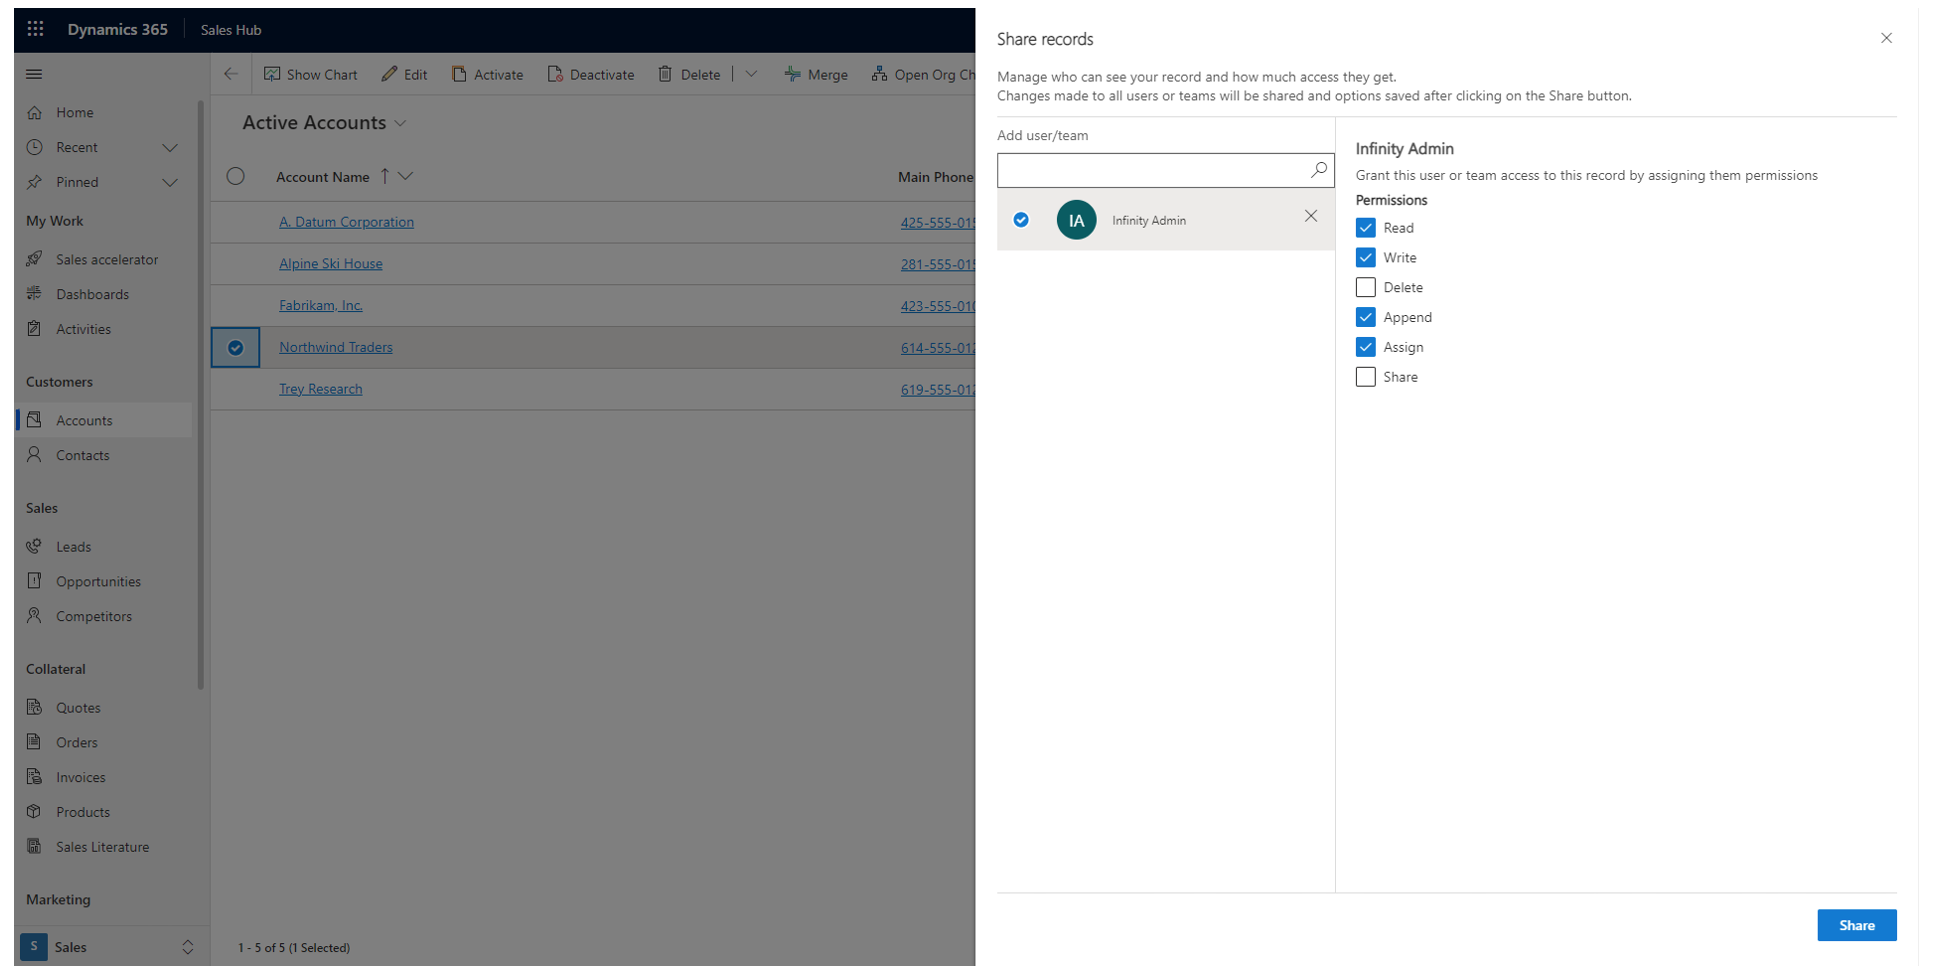This screenshot has height=972, width=1934.
Task: Uncheck the Write permission checkbox
Action: [1365, 258]
